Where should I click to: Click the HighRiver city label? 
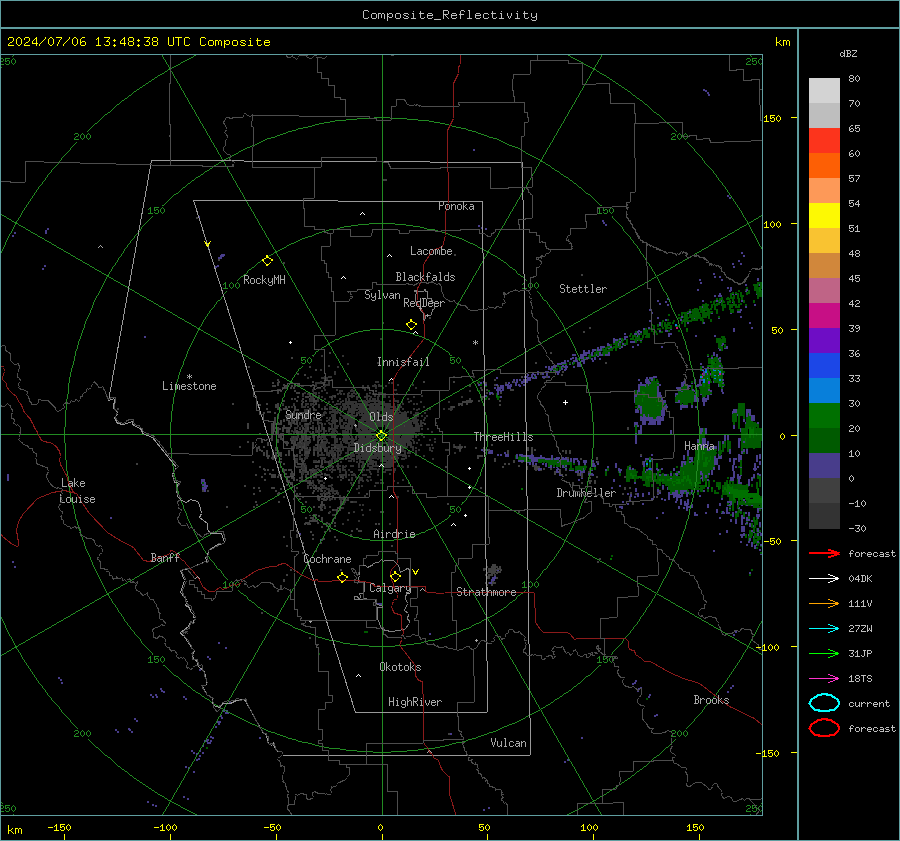coord(415,702)
